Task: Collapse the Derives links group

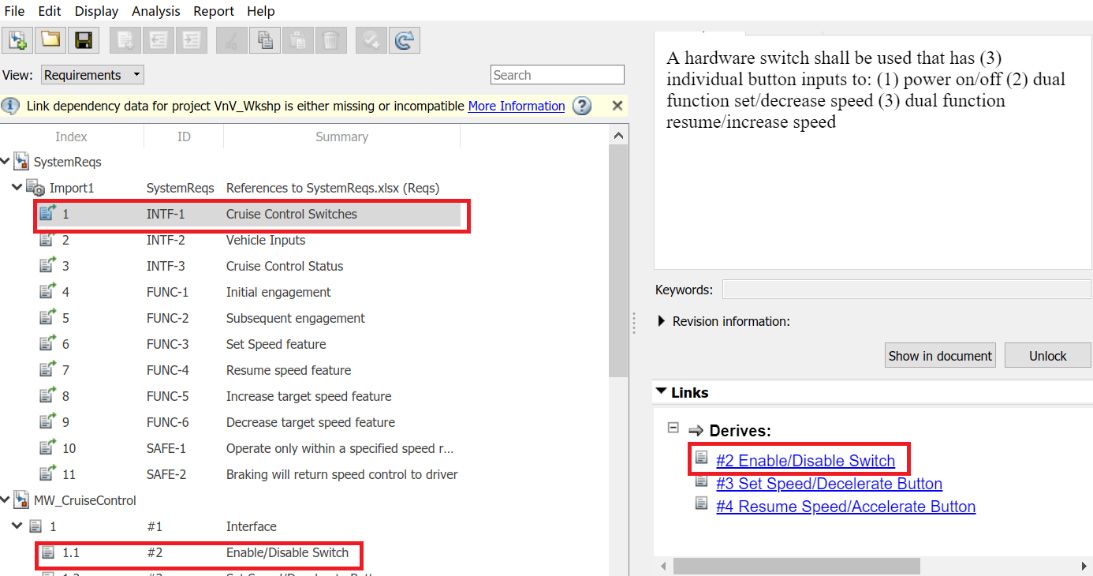Action: point(673,428)
